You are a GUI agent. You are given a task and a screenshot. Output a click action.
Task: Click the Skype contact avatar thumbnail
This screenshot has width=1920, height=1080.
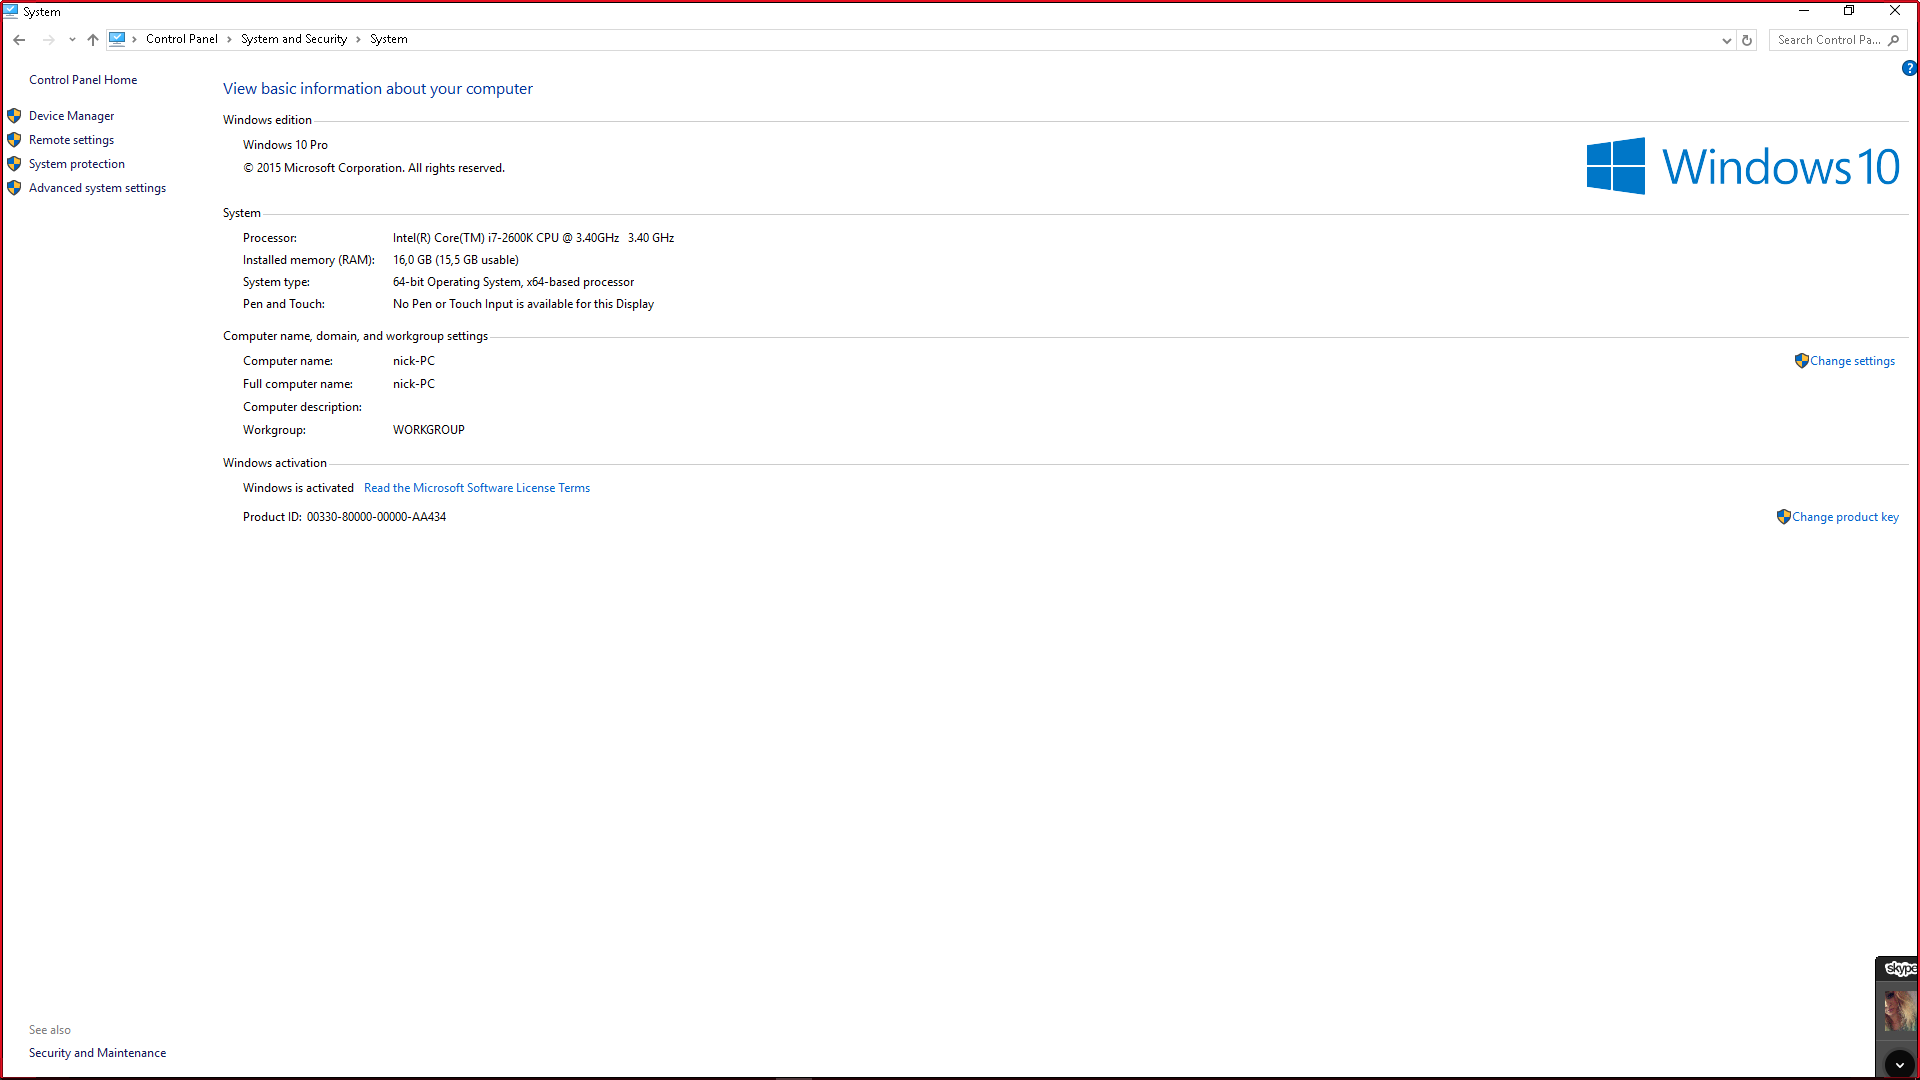(x=1899, y=1011)
